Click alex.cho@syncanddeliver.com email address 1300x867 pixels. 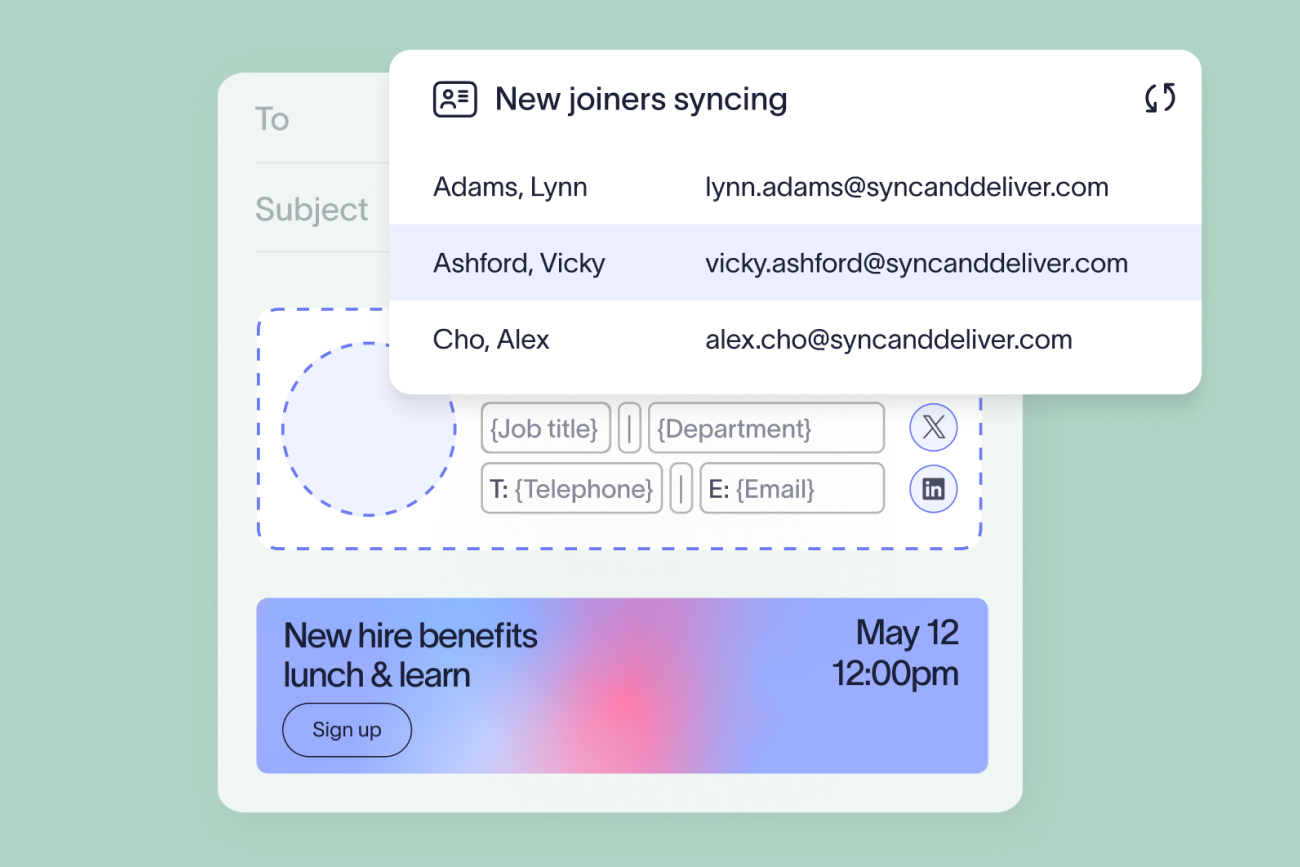pyautogui.click(x=889, y=340)
